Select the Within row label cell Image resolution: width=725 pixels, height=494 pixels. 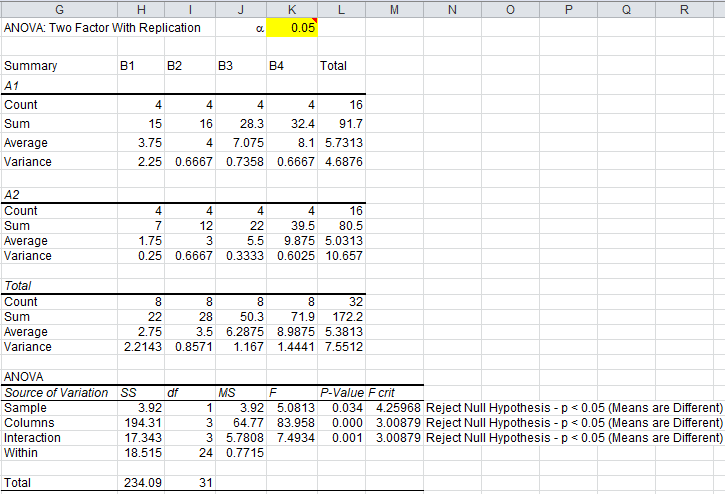pos(21,453)
